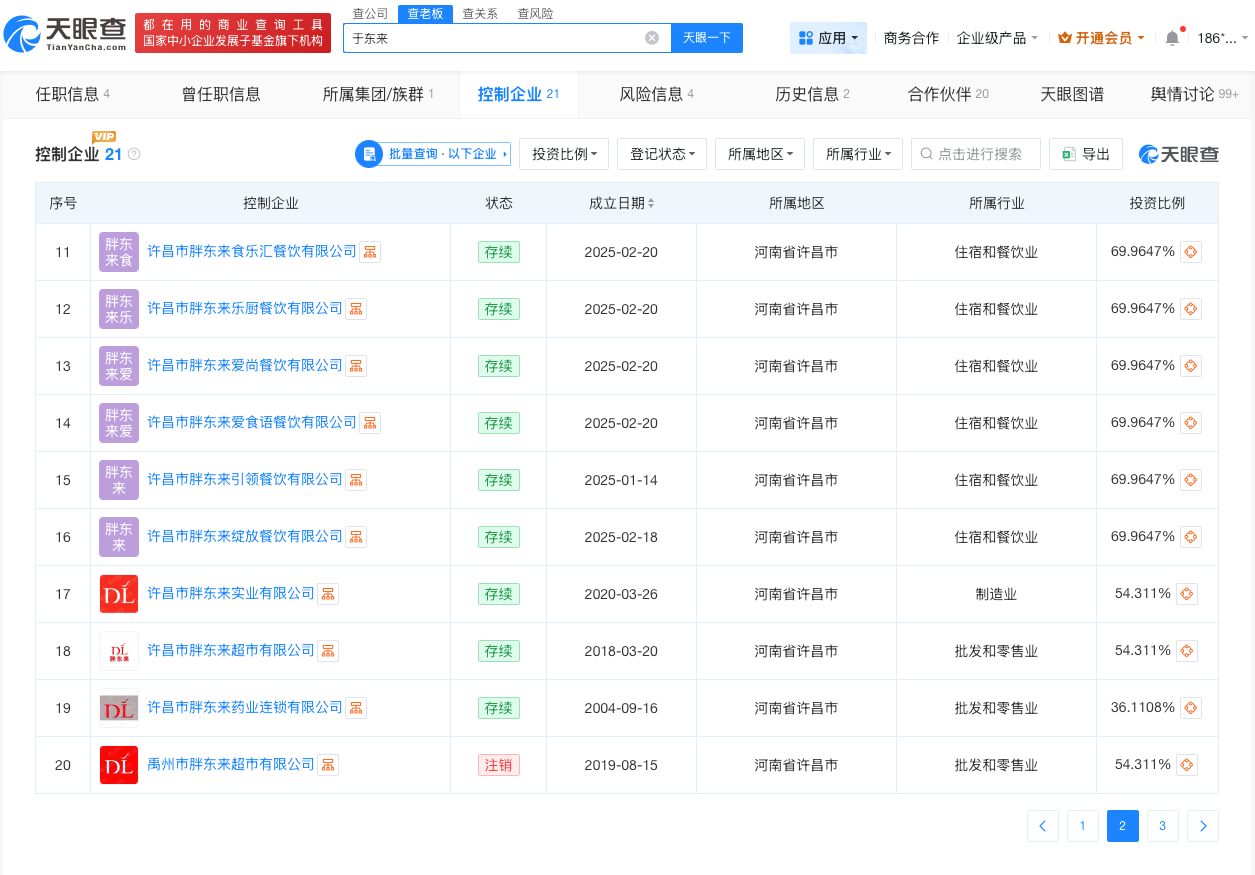Open the 应用 menu toggle
The width and height of the screenshot is (1255, 875).
coord(830,38)
